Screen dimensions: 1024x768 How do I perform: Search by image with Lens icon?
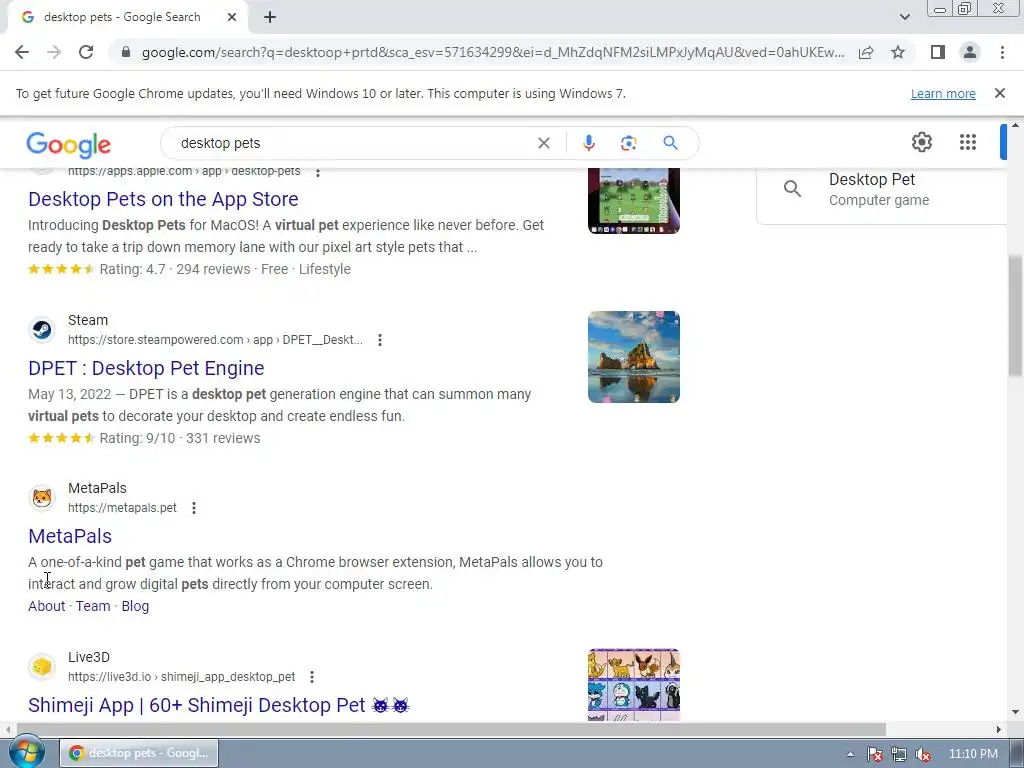(x=628, y=143)
